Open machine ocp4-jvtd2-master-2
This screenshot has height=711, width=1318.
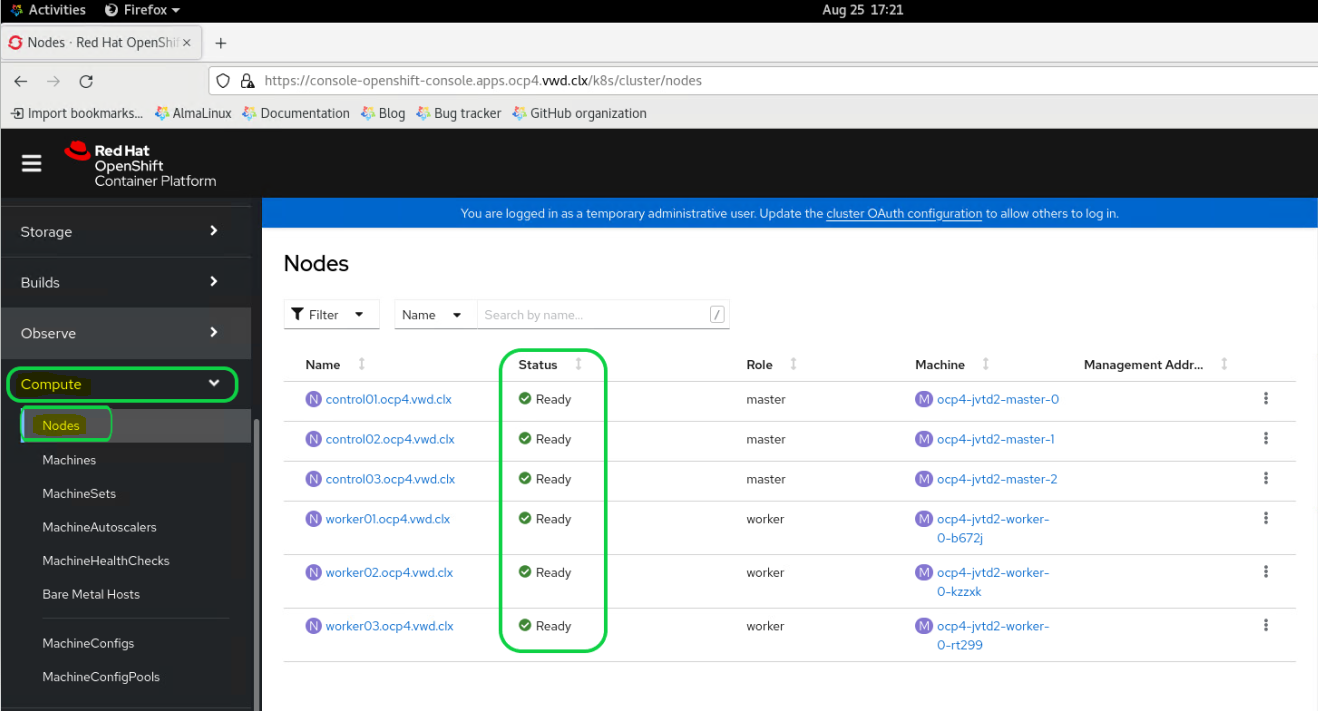(997, 479)
